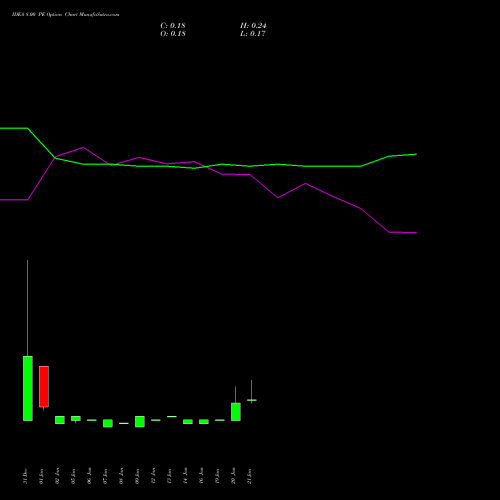The image size is (500, 500).
Task: Click the '16 Jan' date axis label
Action: tap(202, 476)
